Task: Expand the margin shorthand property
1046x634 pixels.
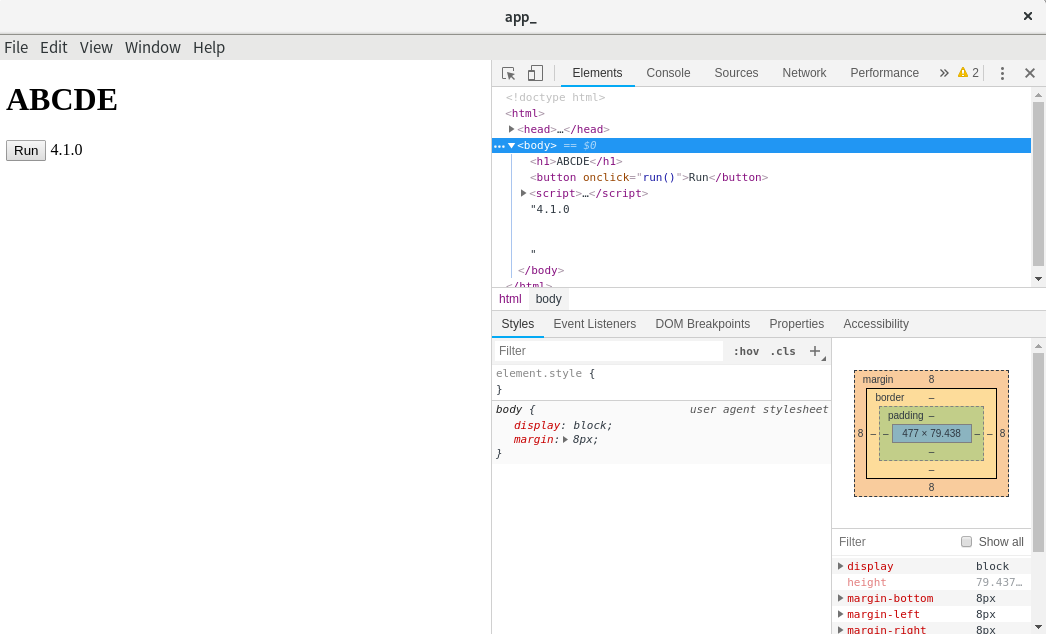Action: pyautogui.click(x=565, y=439)
